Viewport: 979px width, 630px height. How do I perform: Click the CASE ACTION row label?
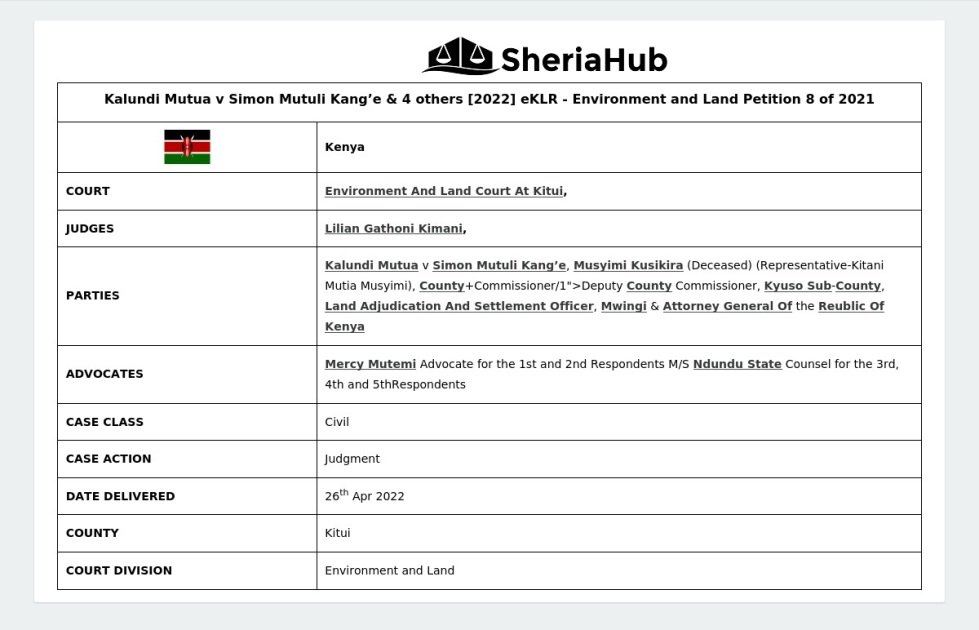pos(109,459)
